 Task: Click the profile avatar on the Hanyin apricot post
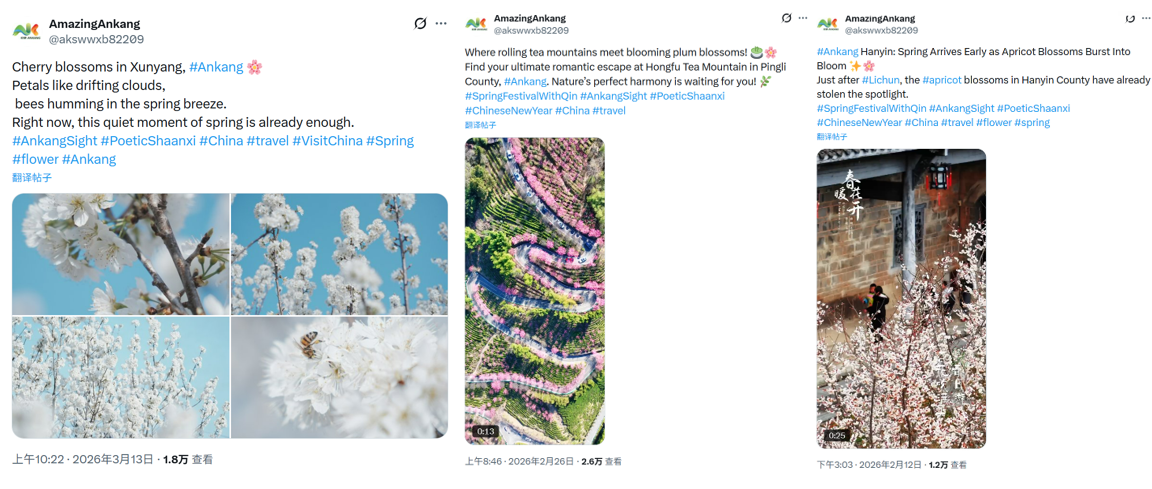click(827, 24)
